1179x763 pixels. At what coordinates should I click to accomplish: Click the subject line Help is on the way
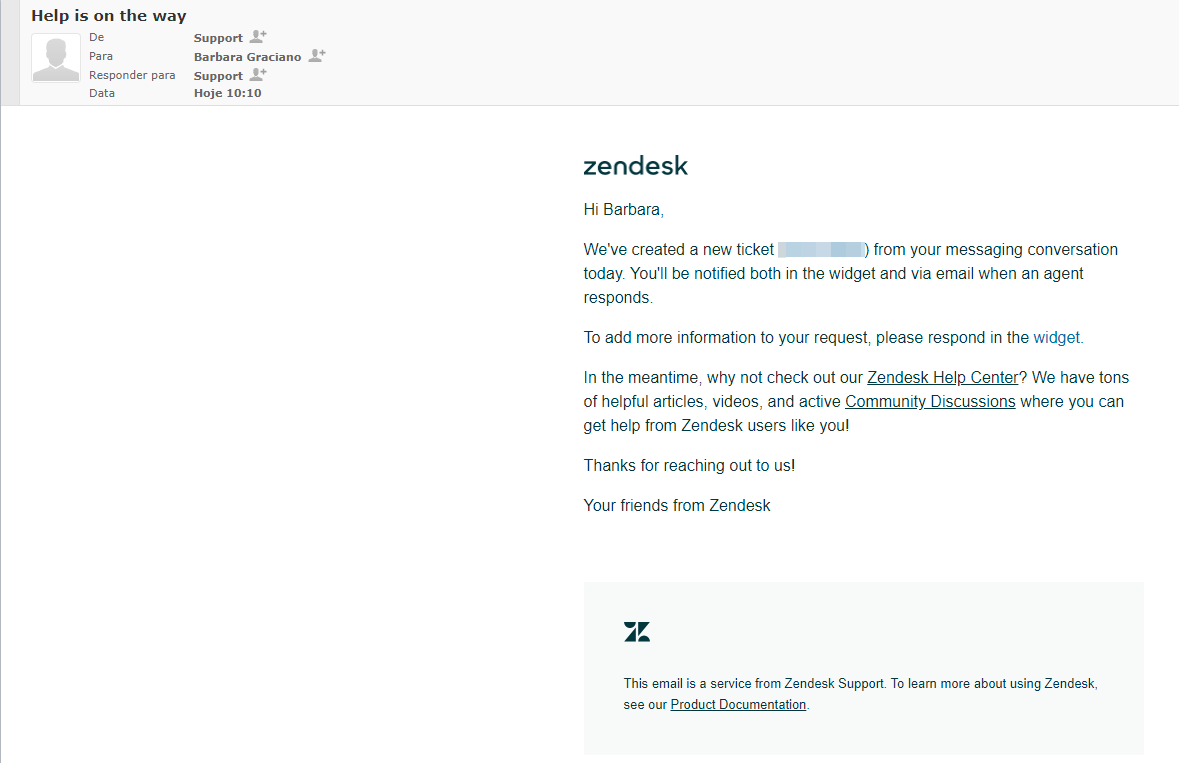(x=108, y=15)
